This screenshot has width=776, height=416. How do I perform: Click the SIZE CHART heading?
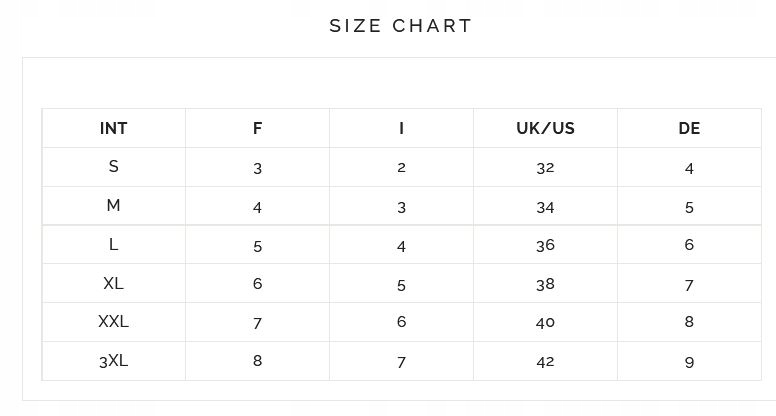point(400,26)
